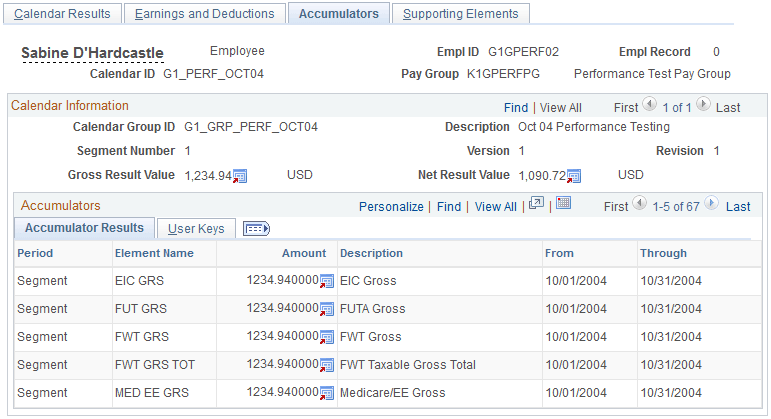Viewport: 771px width, 419px height.
Task: Jump to Last accumulator rows link
Action: coord(738,207)
